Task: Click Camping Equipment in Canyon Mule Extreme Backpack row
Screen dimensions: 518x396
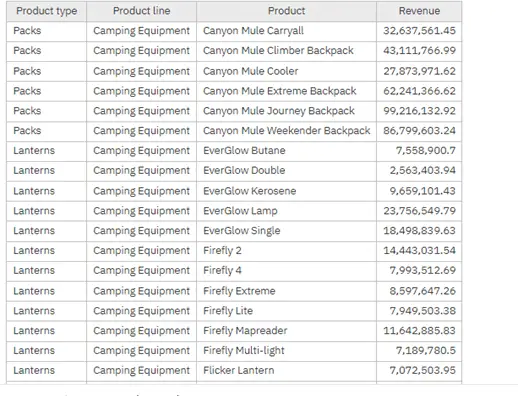Action: click(x=142, y=91)
